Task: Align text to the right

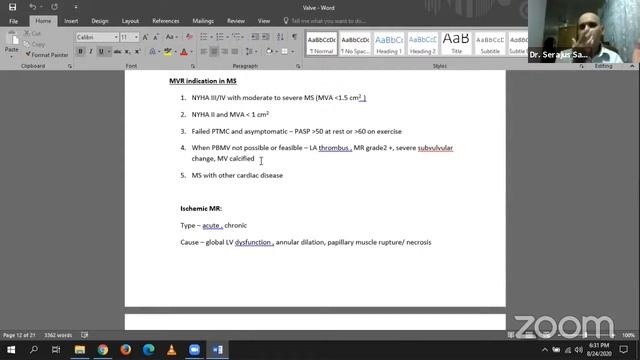Action: 224,52
